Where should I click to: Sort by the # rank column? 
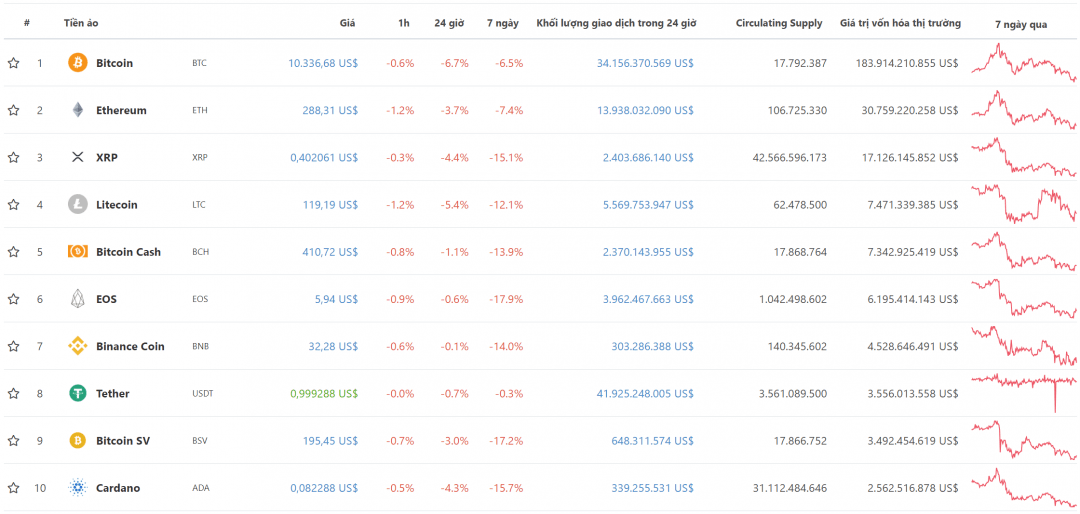pos(27,23)
